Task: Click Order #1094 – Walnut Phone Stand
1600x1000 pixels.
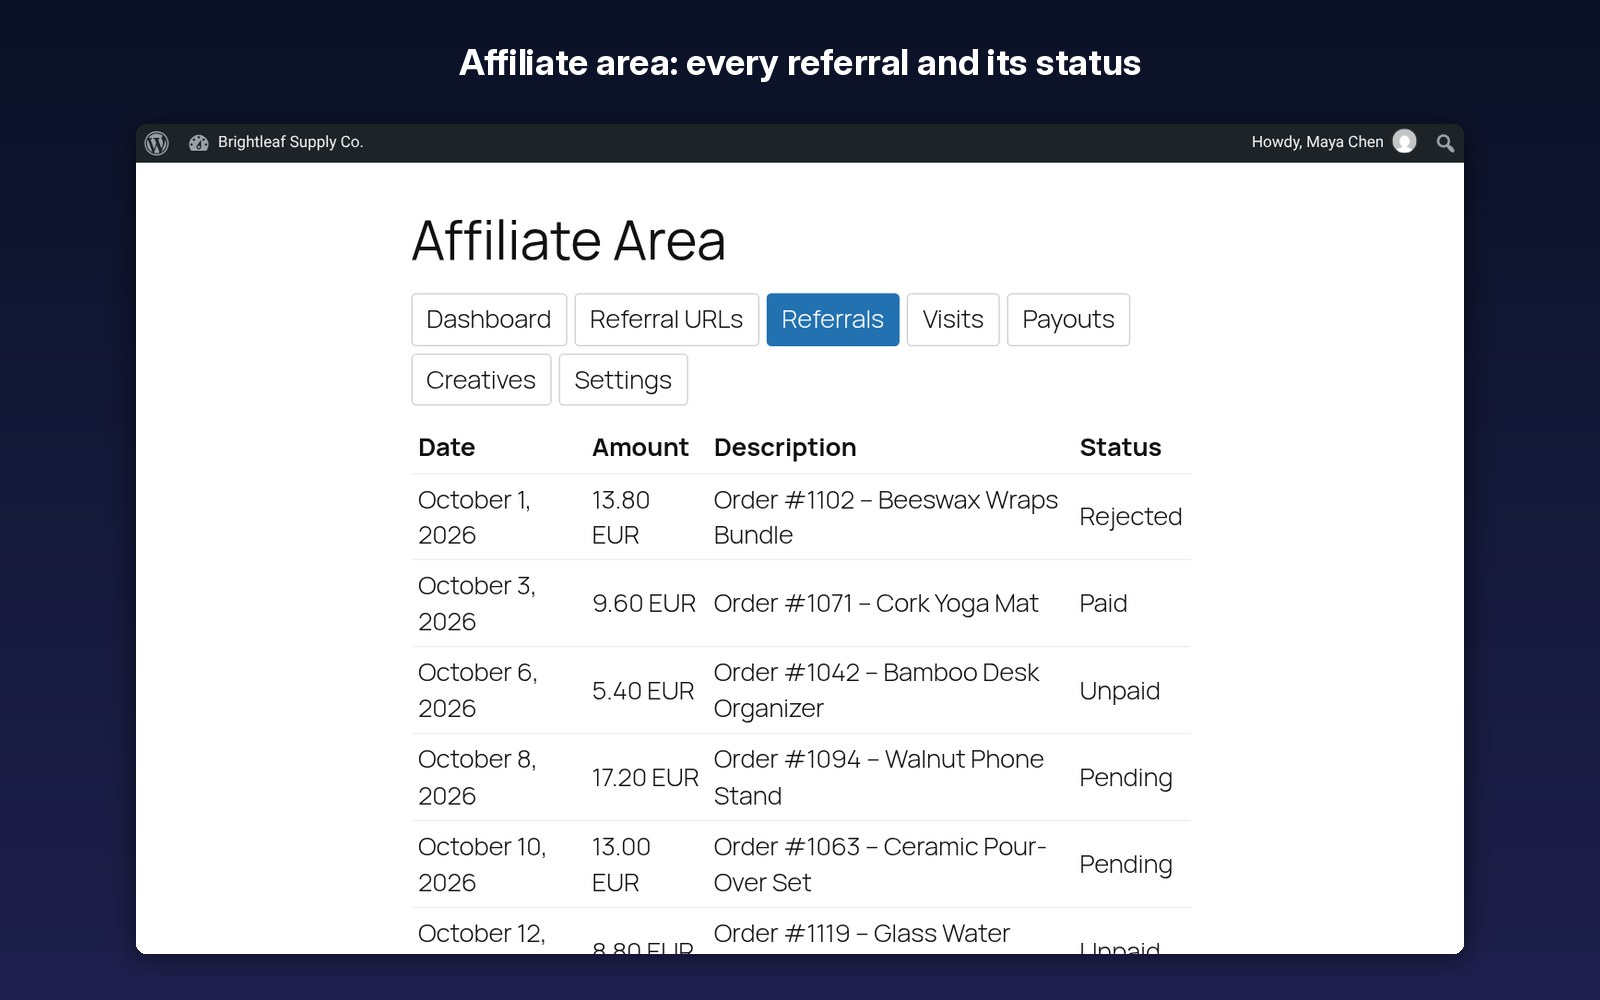Action: [879, 778]
